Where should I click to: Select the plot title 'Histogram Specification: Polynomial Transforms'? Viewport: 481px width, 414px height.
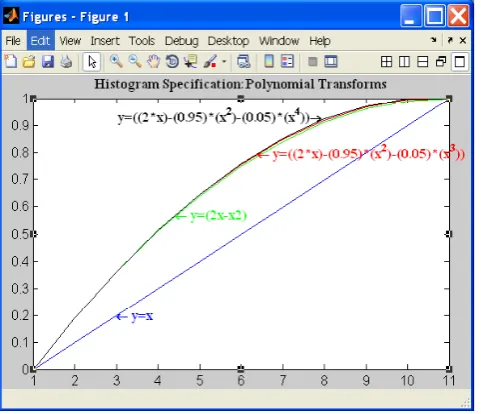240,84
